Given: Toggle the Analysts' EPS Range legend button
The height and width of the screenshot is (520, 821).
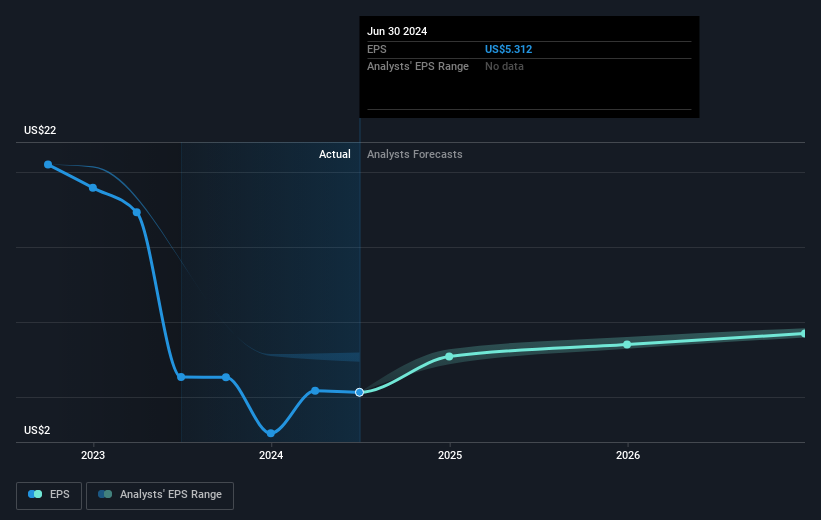Looking at the screenshot, I should pyautogui.click(x=160, y=495).
